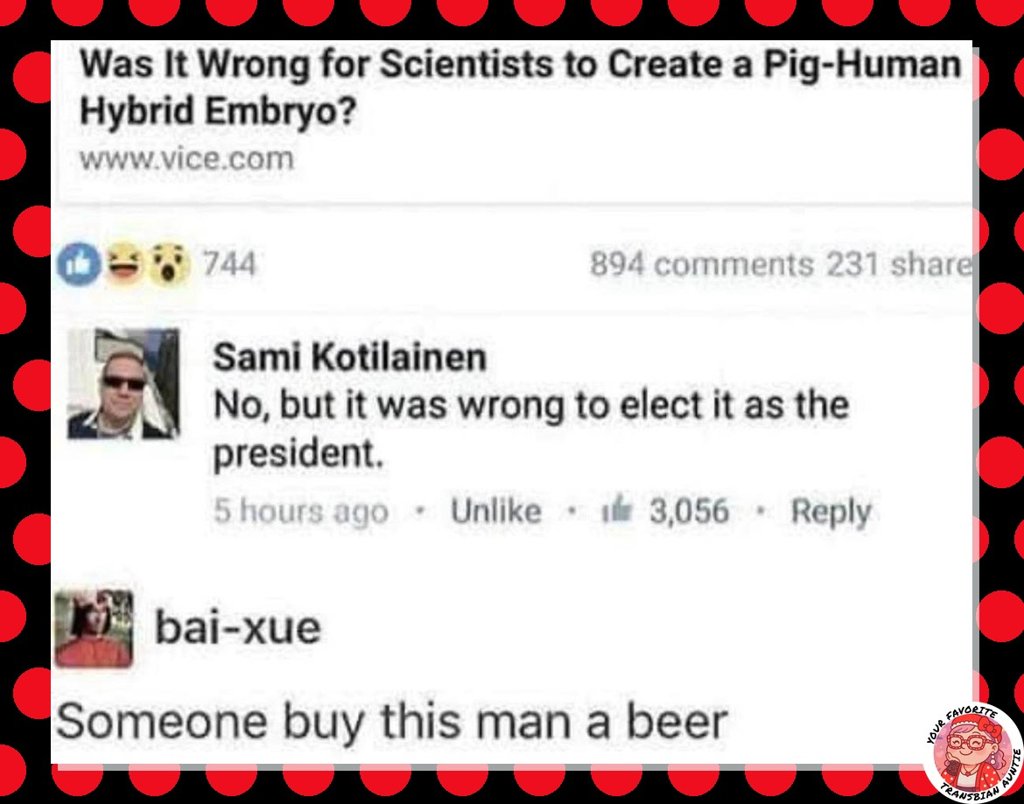The width and height of the screenshot is (1024, 804).
Task: Click Reply on Sami's comment
Action: [x=831, y=512]
